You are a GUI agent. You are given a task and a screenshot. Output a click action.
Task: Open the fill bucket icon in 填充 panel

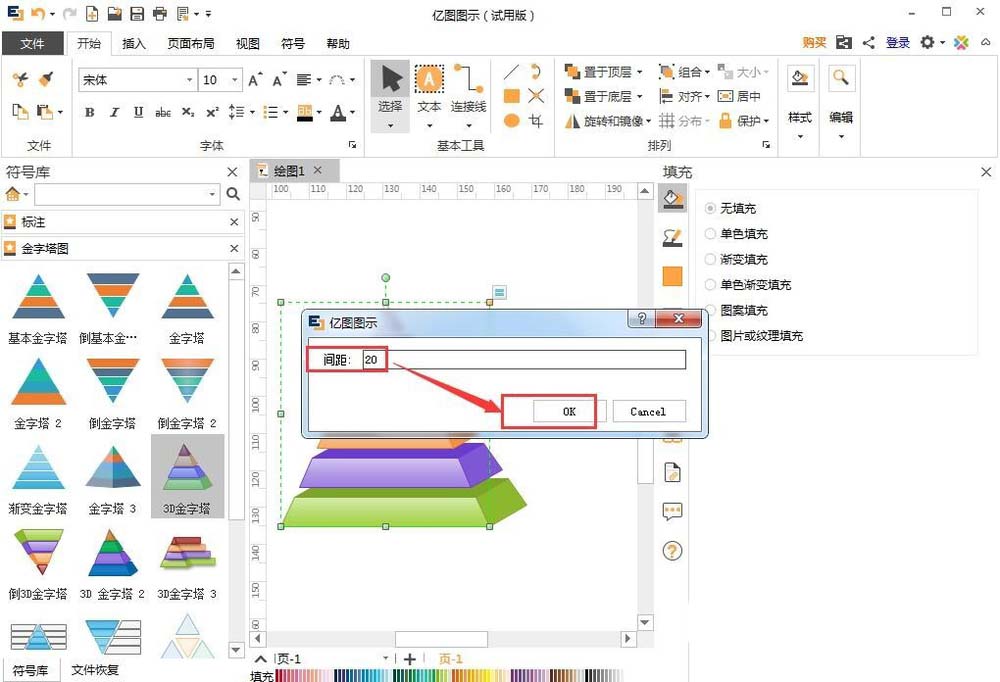coord(672,198)
